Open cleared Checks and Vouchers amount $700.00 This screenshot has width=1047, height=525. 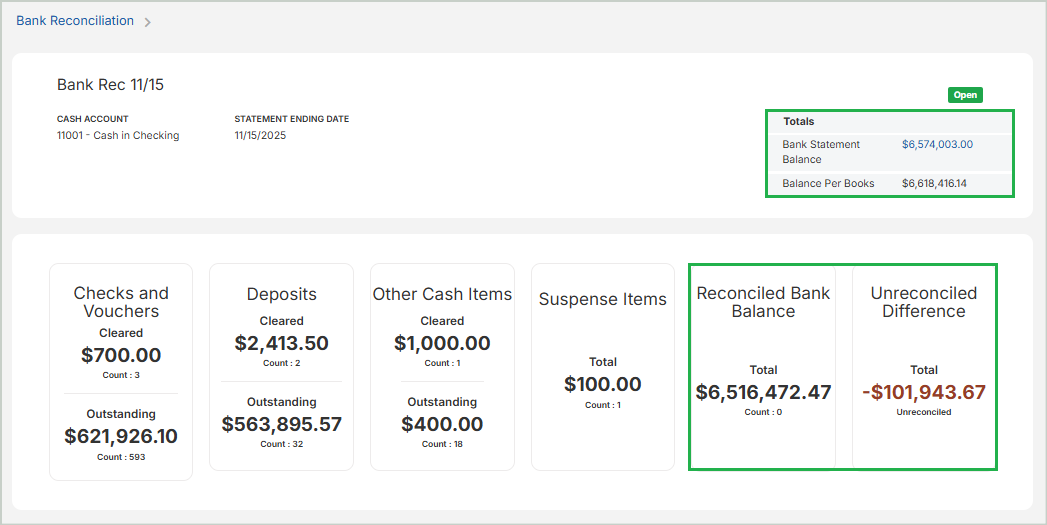(x=121, y=355)
